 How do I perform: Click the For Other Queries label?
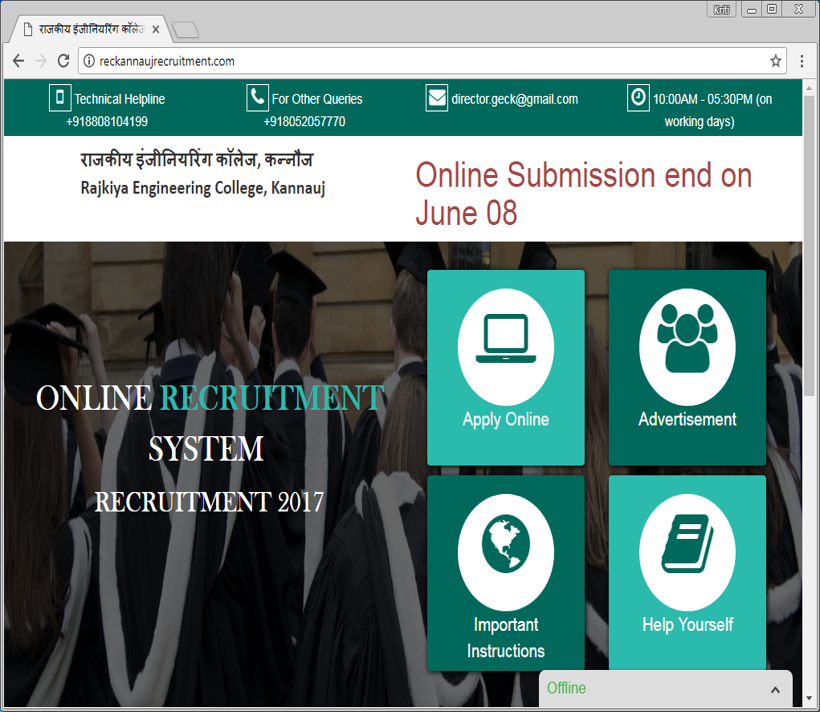pos(317,99)
